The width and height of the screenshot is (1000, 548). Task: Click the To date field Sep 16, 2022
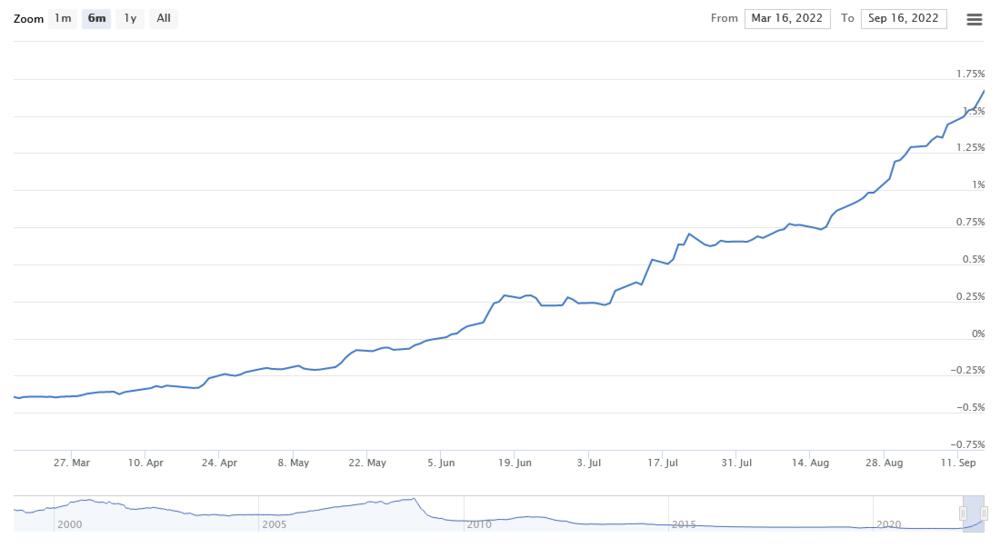tap(903, 18)
